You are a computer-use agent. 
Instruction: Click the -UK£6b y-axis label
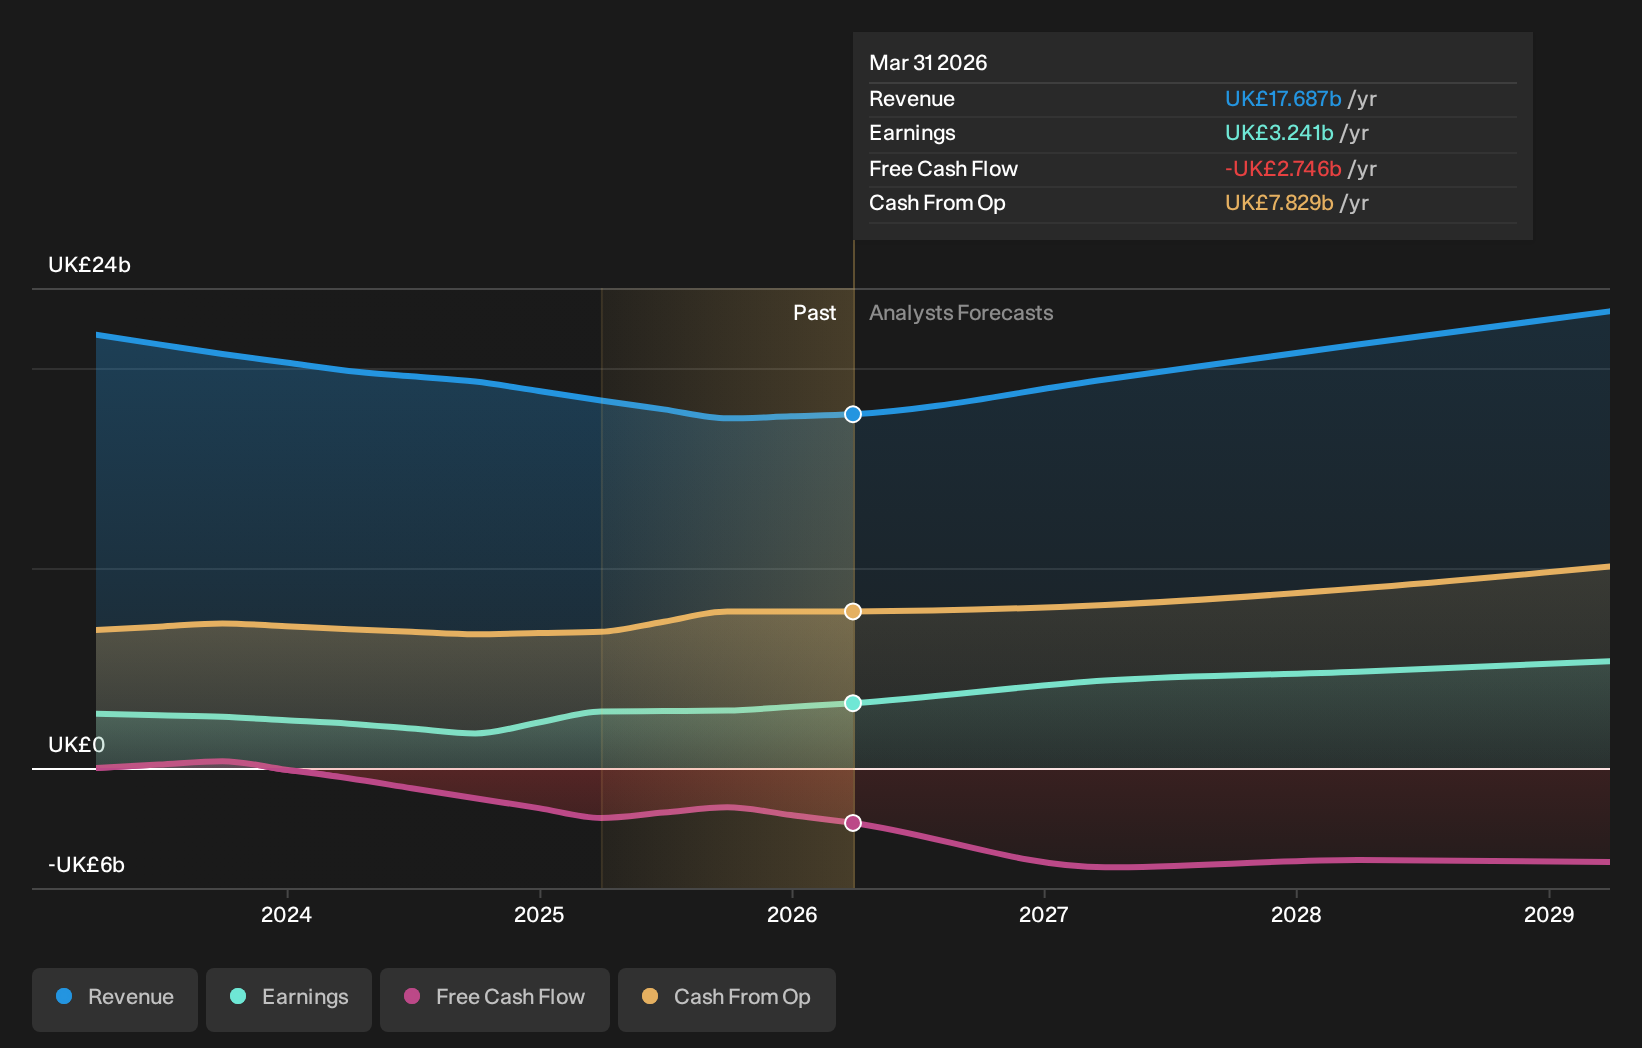[87, 865]
